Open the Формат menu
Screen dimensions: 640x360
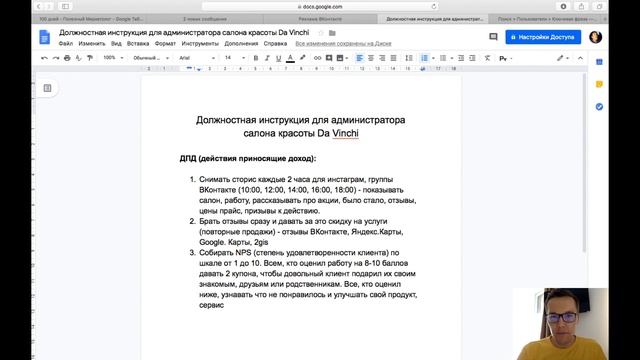(x=165, y=43)
